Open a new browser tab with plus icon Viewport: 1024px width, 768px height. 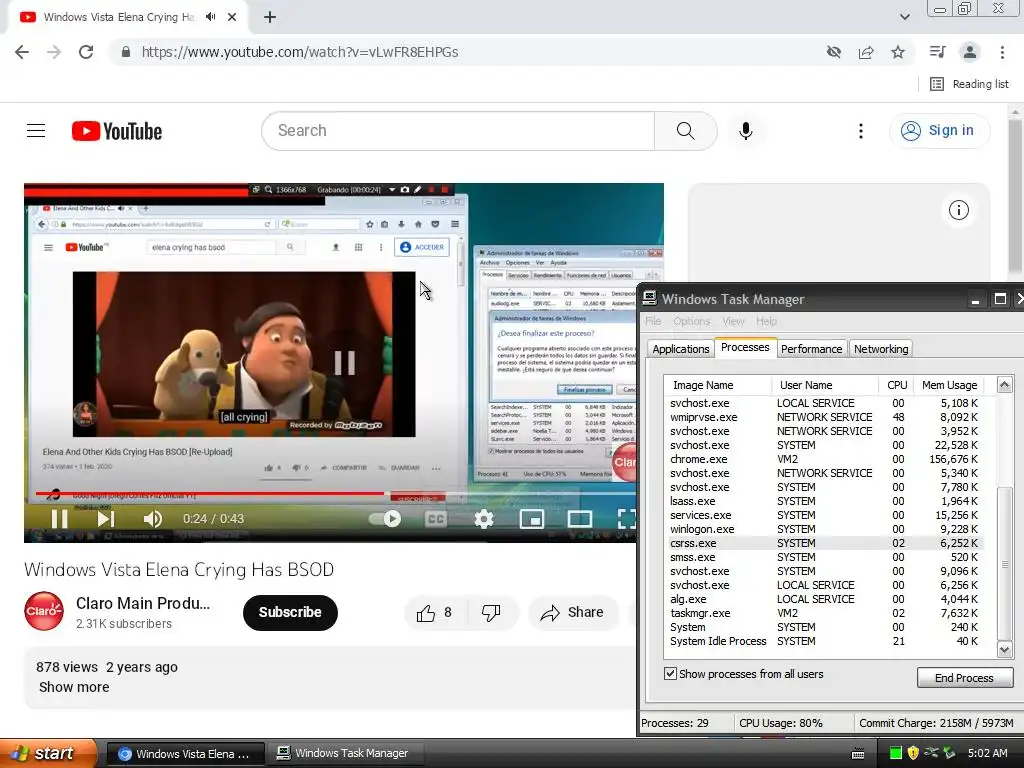(270, 17)
